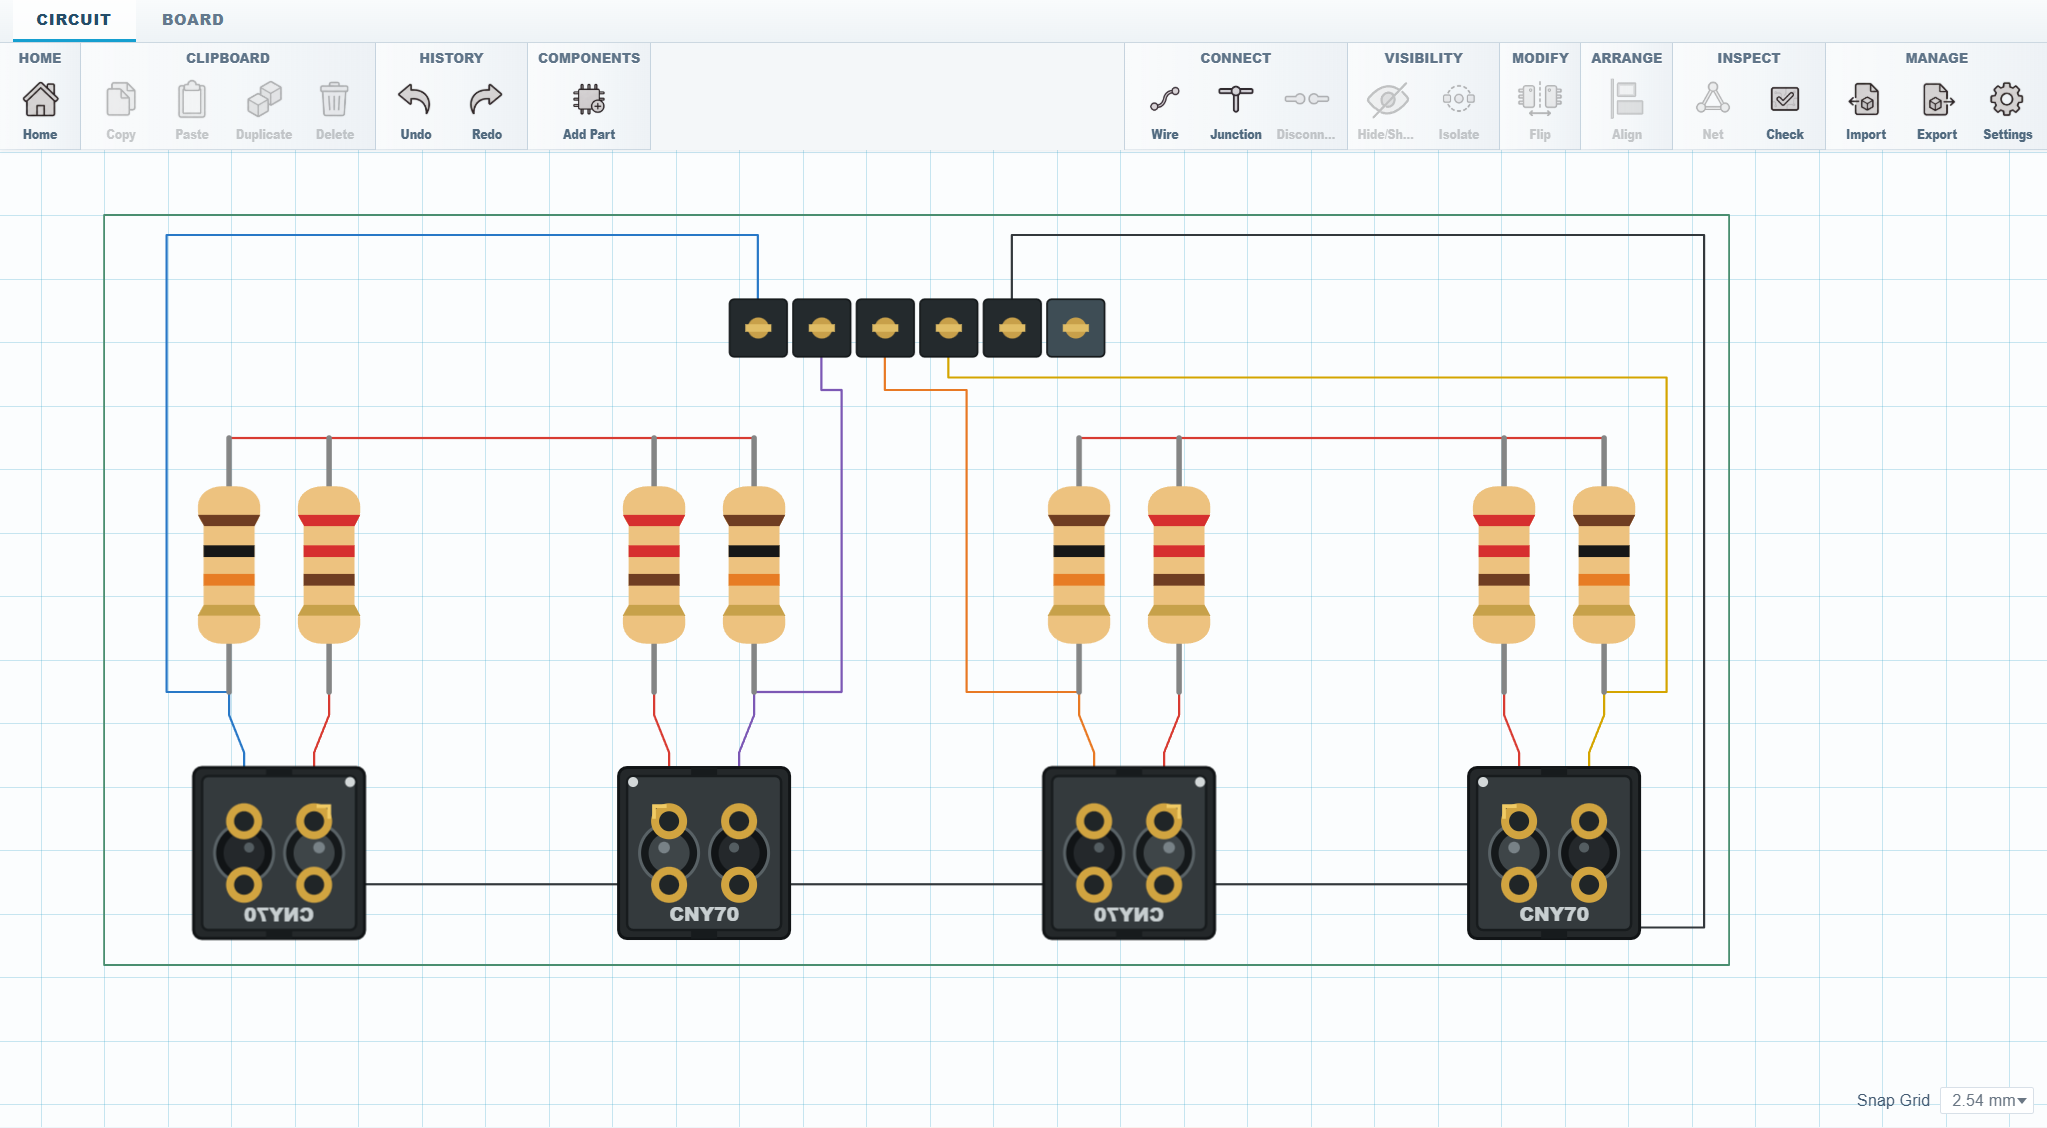Viewport: 2047px width, 1128px height.
Task: Click the third terminal pin with orange wire
Action: pyautogui.click(x=885, y=328)
